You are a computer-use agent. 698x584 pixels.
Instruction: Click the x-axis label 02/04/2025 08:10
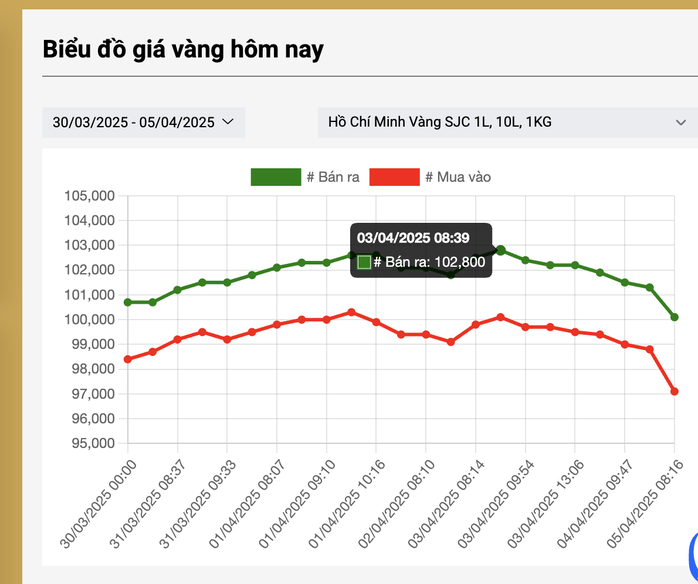pyautogui.click(x=397, y=504)
